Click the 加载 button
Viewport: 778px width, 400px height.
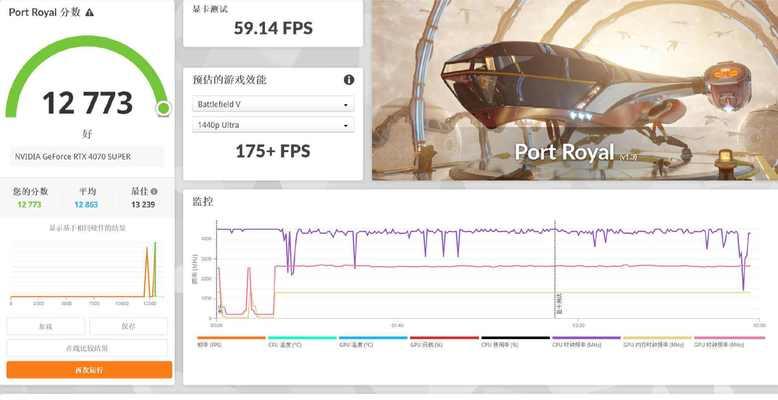(46, 326)
